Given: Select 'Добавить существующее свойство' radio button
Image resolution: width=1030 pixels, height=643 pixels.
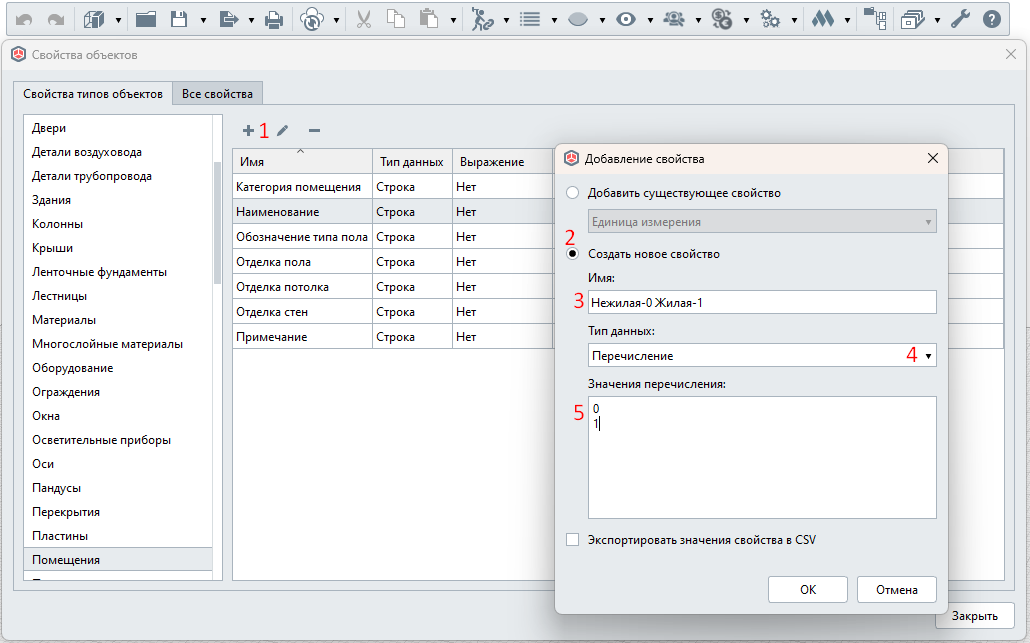Looking at the screenshot, I should [573, 193].
